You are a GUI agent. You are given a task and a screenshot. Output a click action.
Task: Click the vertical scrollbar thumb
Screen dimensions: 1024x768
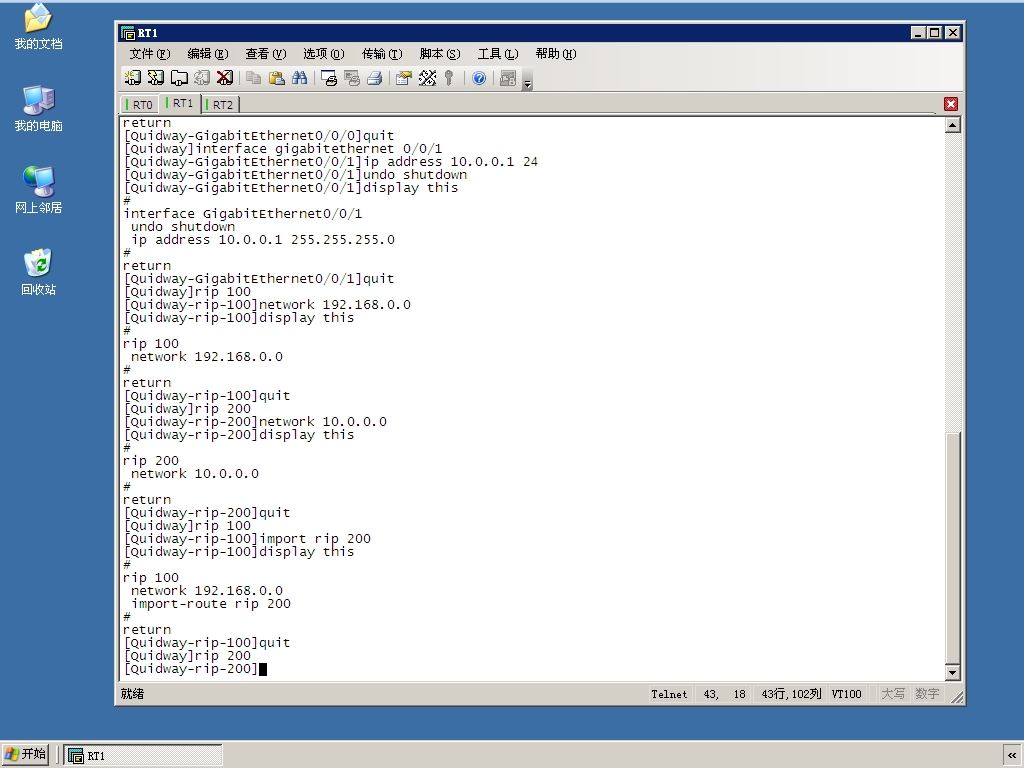click(953, 549)
